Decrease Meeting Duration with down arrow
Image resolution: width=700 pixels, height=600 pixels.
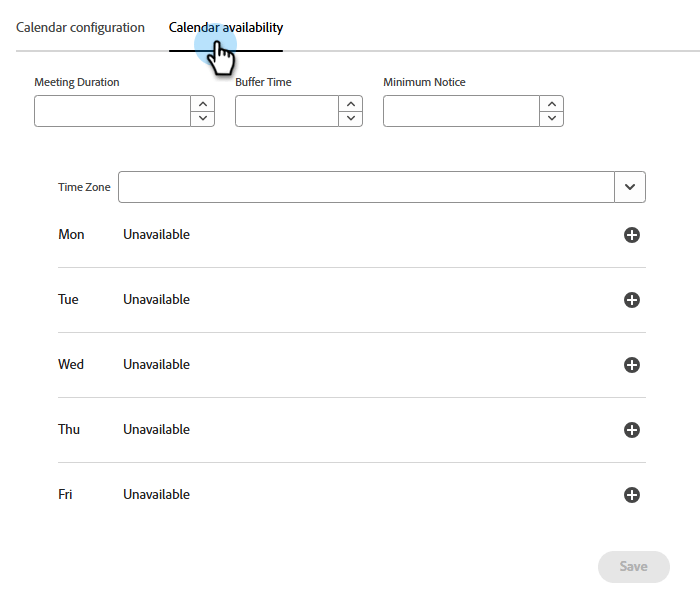(202, 118)
